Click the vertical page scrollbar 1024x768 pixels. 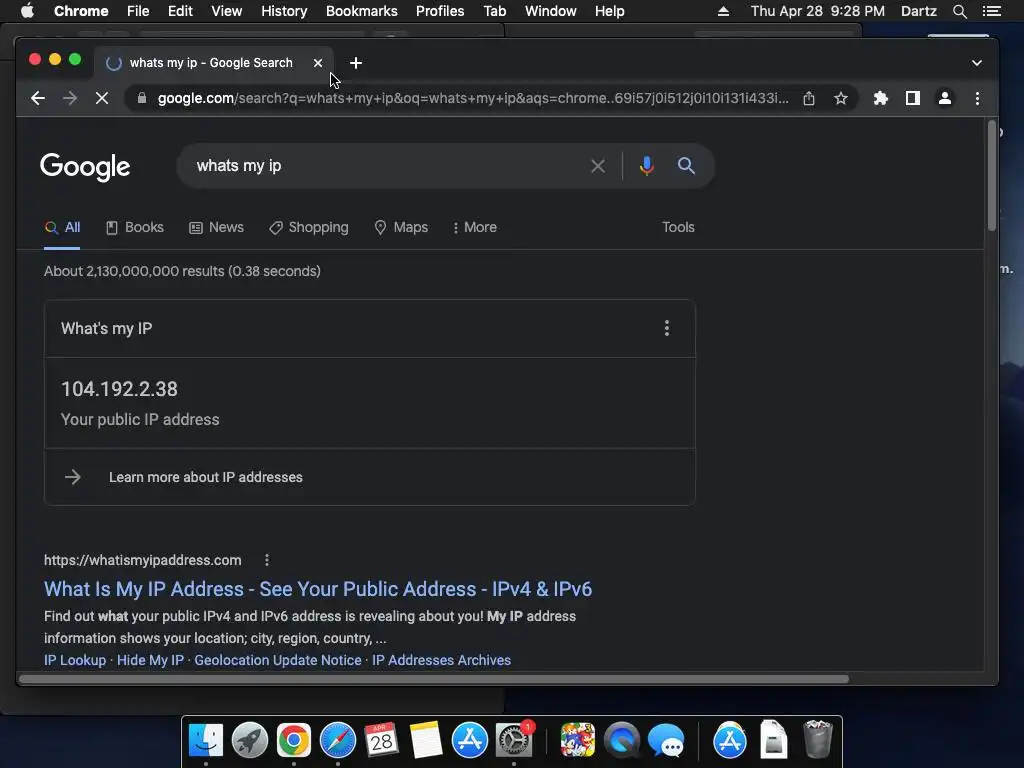[991, 176]
